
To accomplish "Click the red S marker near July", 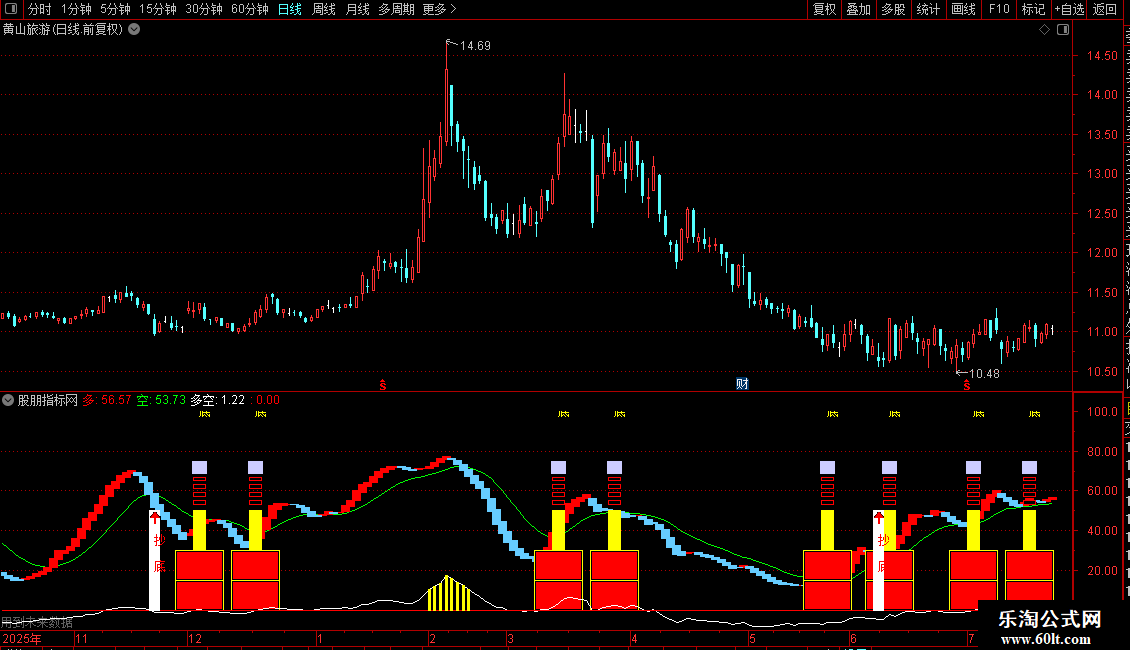I will tap(966, 386).
